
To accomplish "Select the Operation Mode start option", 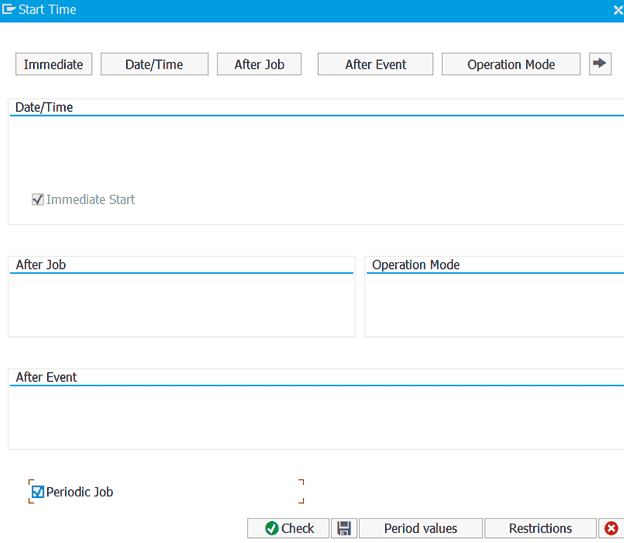I will click(510, 64).
